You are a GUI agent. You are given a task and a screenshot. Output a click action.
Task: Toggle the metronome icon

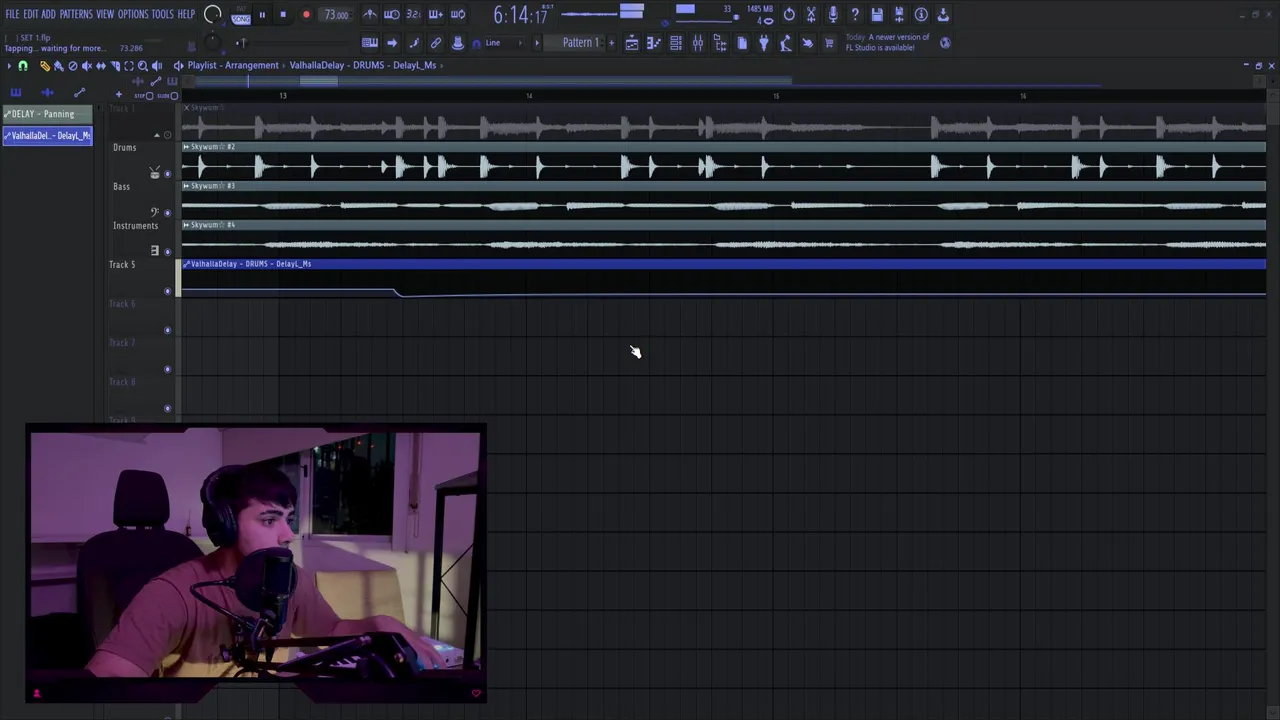pos(370,15)
